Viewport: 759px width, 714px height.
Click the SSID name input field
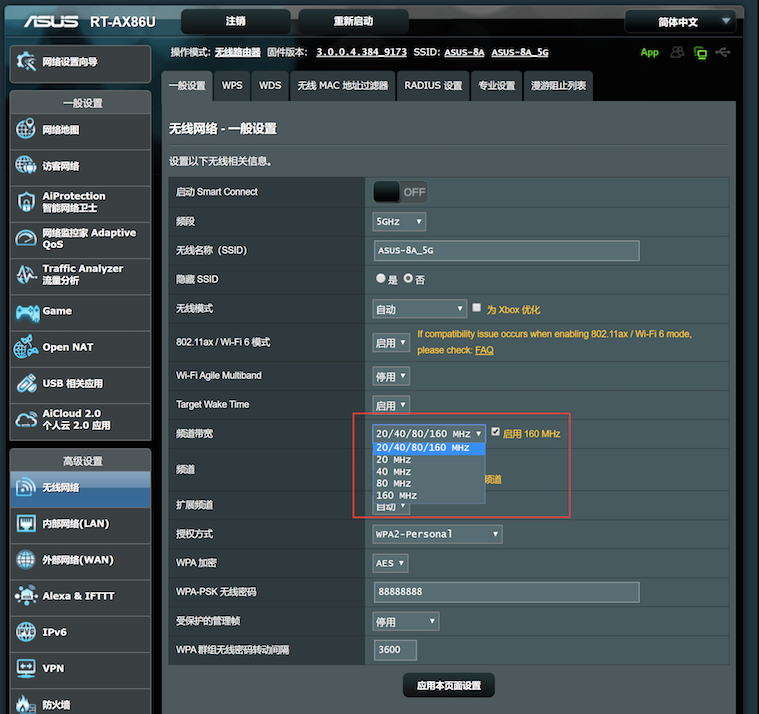tap(506, 250)
